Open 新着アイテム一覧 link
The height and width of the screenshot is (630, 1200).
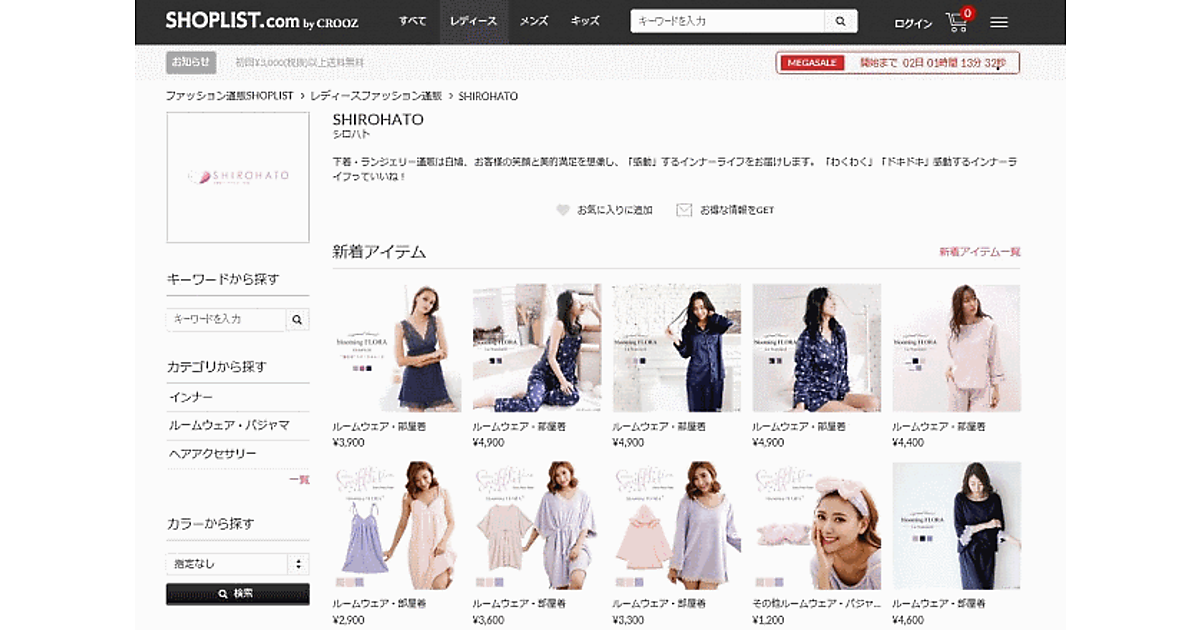pyautogui.click(x=979, y=252)
